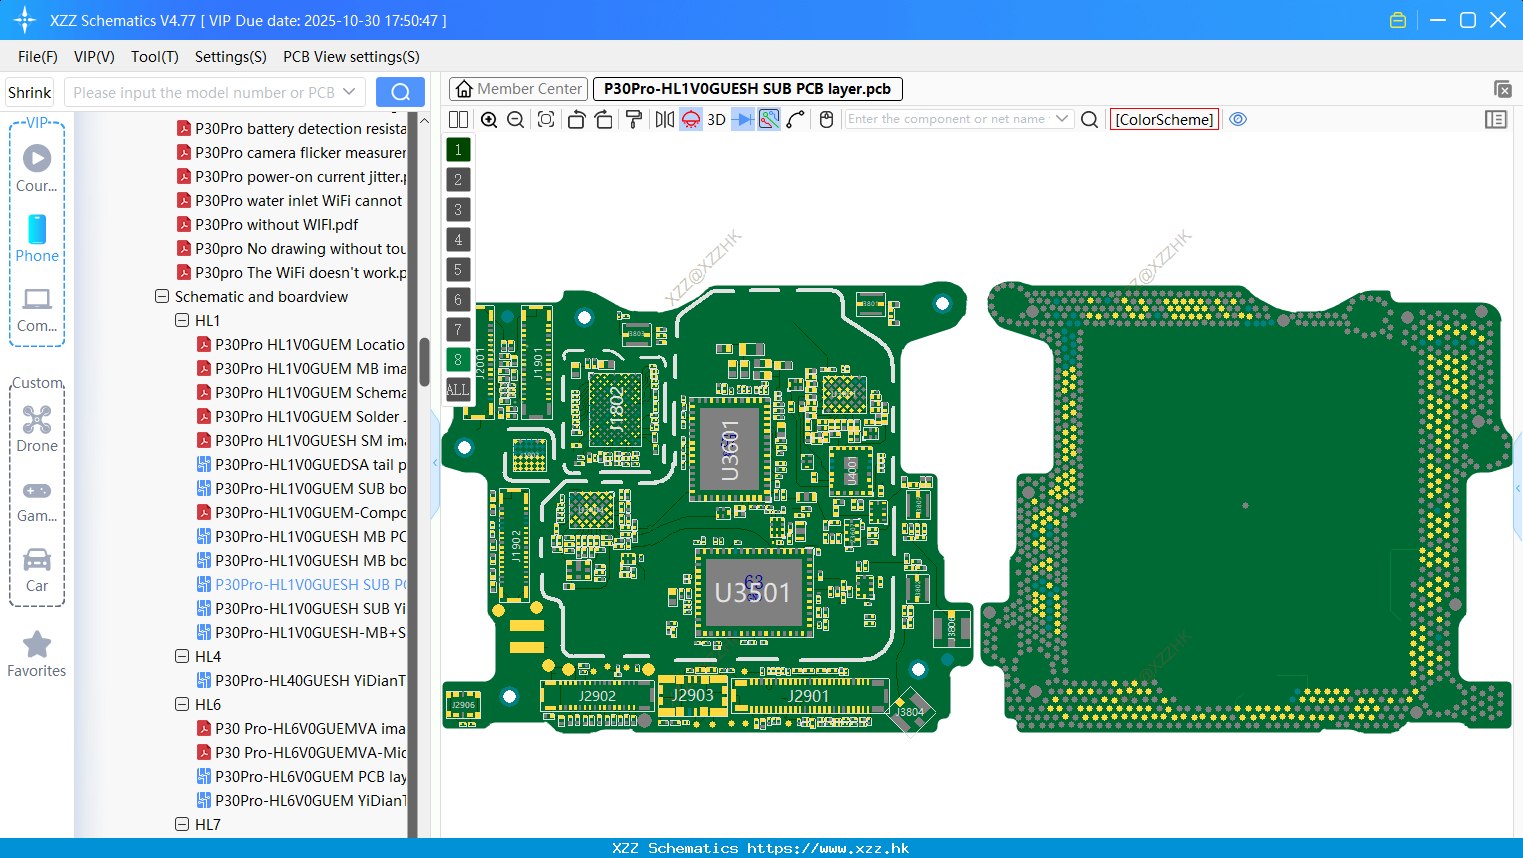This screenshot has height=858, width=1523.
Task: Show ALL PCB layers
Action: point(458,390)
